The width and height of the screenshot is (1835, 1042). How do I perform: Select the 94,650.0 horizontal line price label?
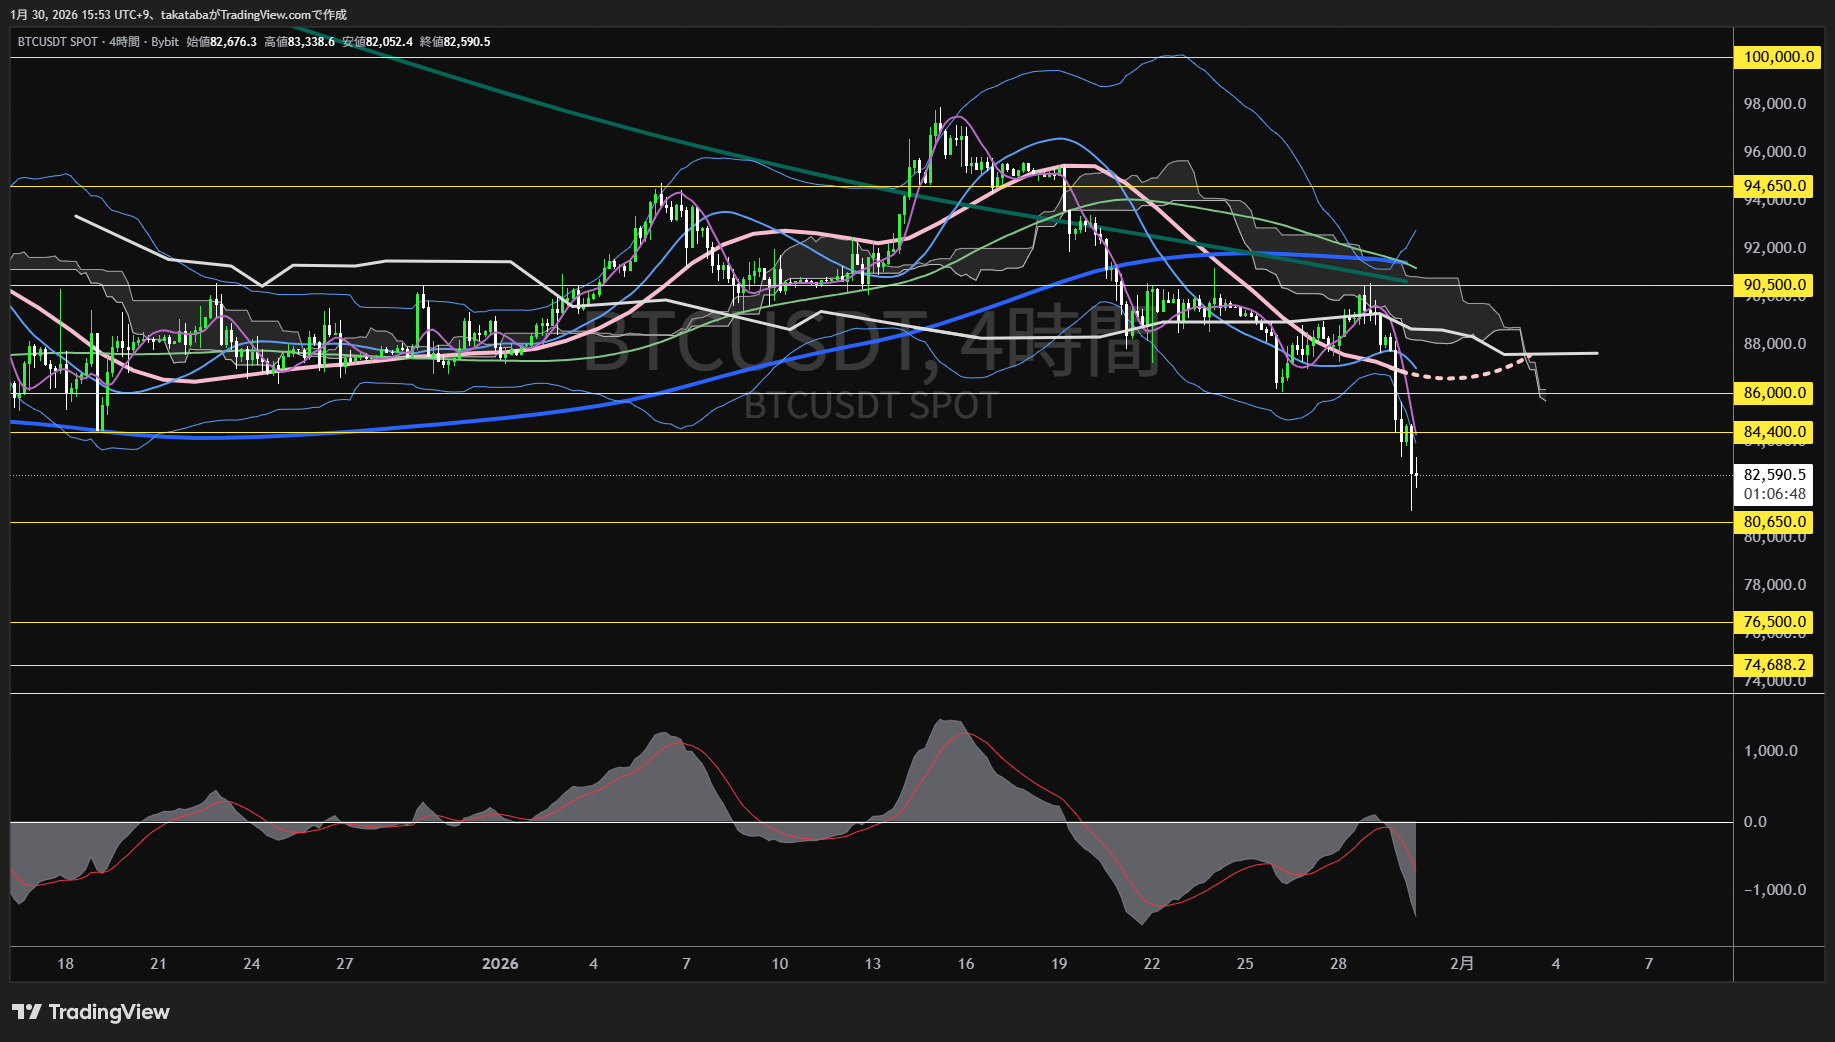point(1775,186)
